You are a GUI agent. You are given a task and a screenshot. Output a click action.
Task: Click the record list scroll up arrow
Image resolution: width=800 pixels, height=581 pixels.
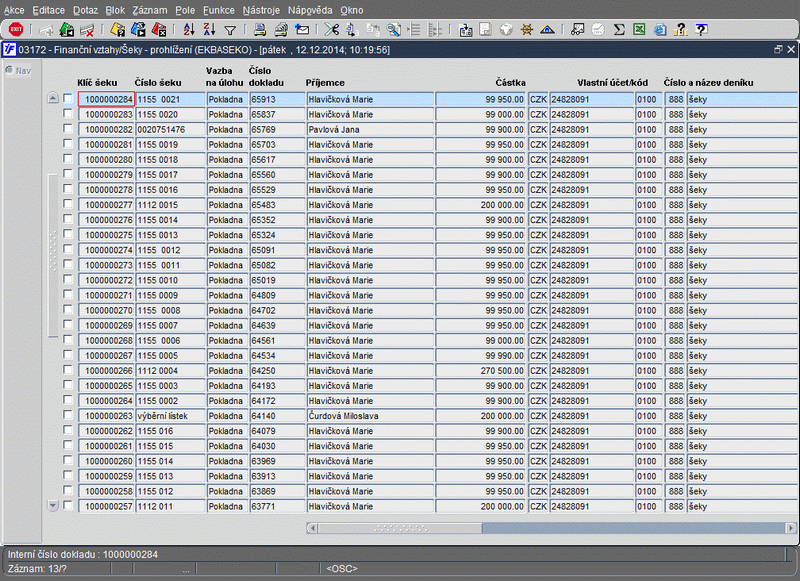coord(53,98)
